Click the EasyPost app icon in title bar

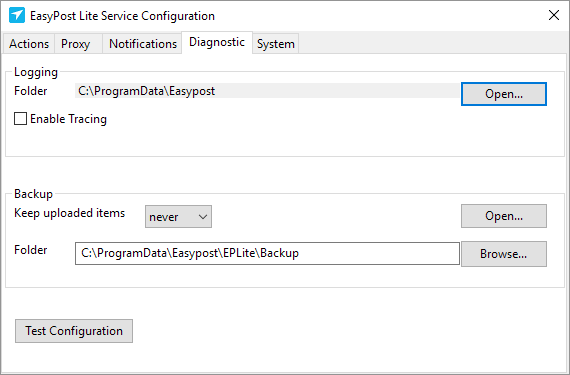[17, 15]
